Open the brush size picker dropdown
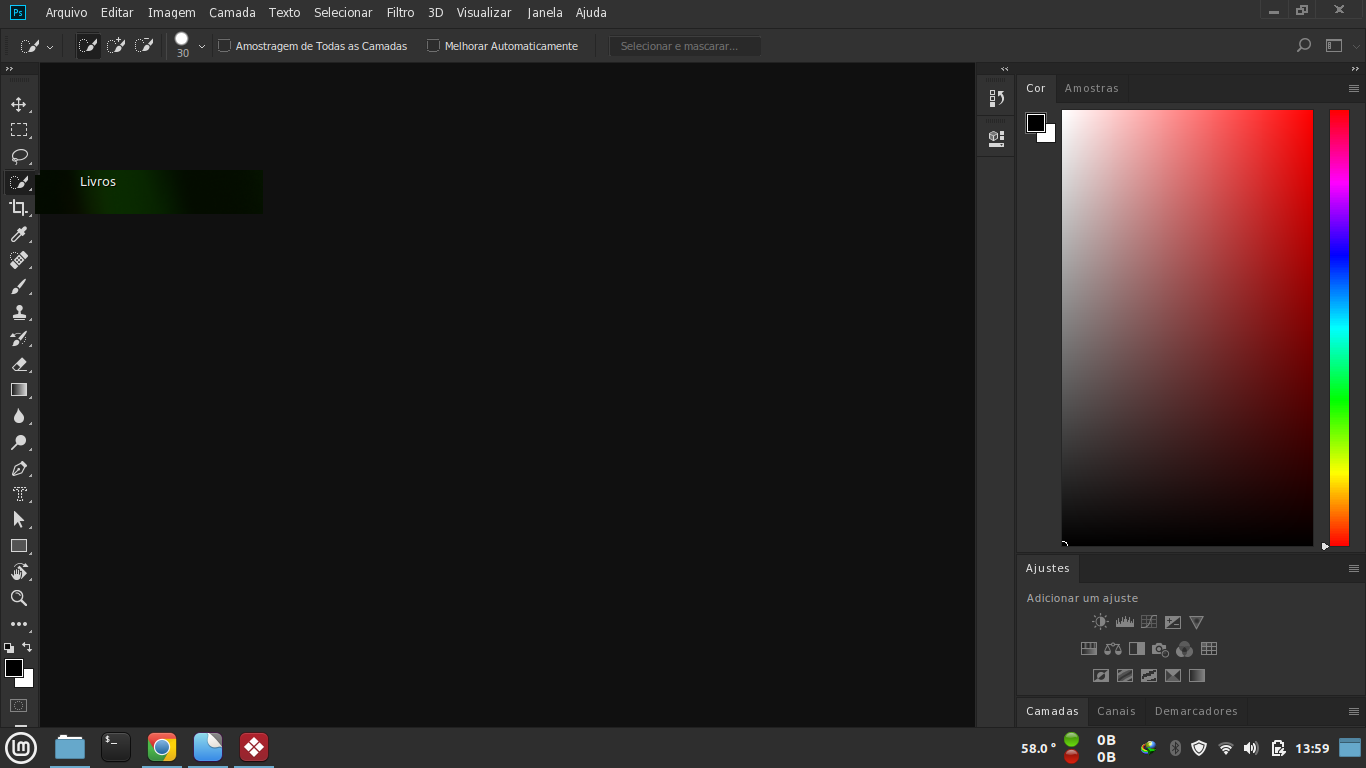 (202, 46)
